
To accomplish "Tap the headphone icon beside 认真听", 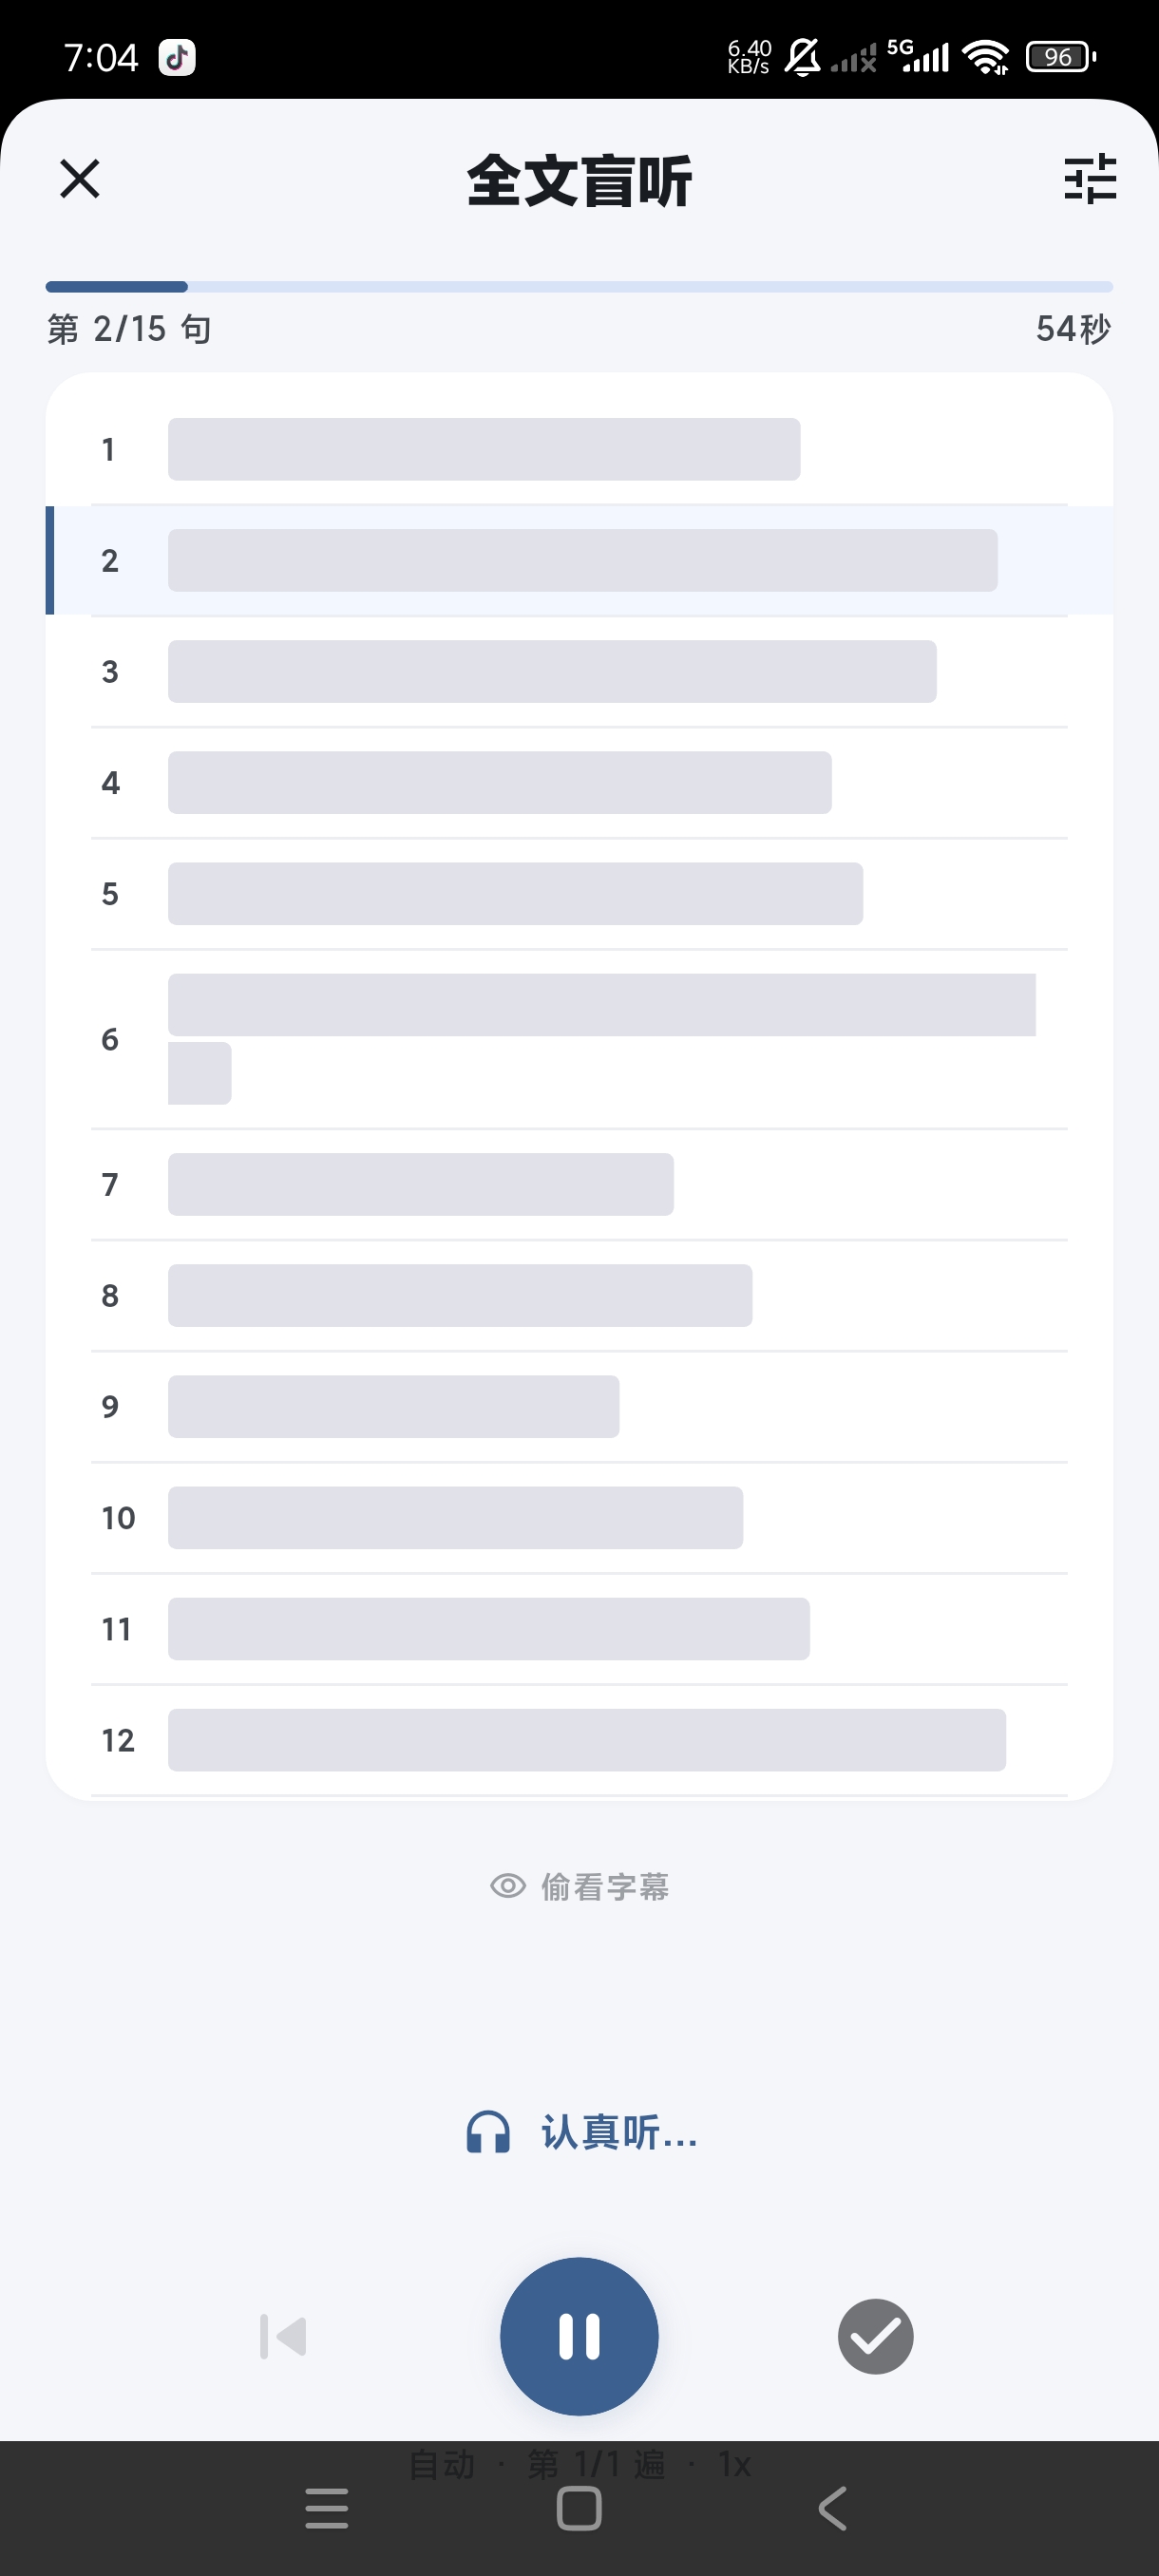I will (488, 2132).
